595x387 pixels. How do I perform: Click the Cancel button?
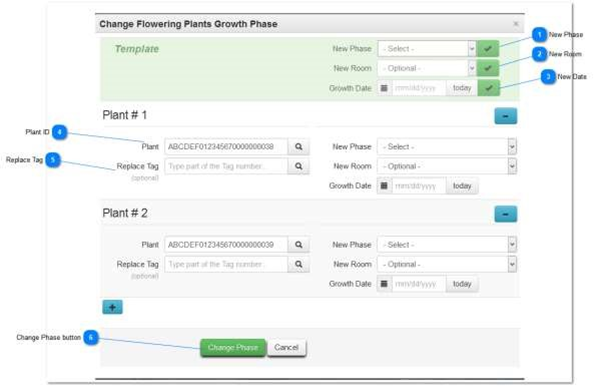point(286,348)
